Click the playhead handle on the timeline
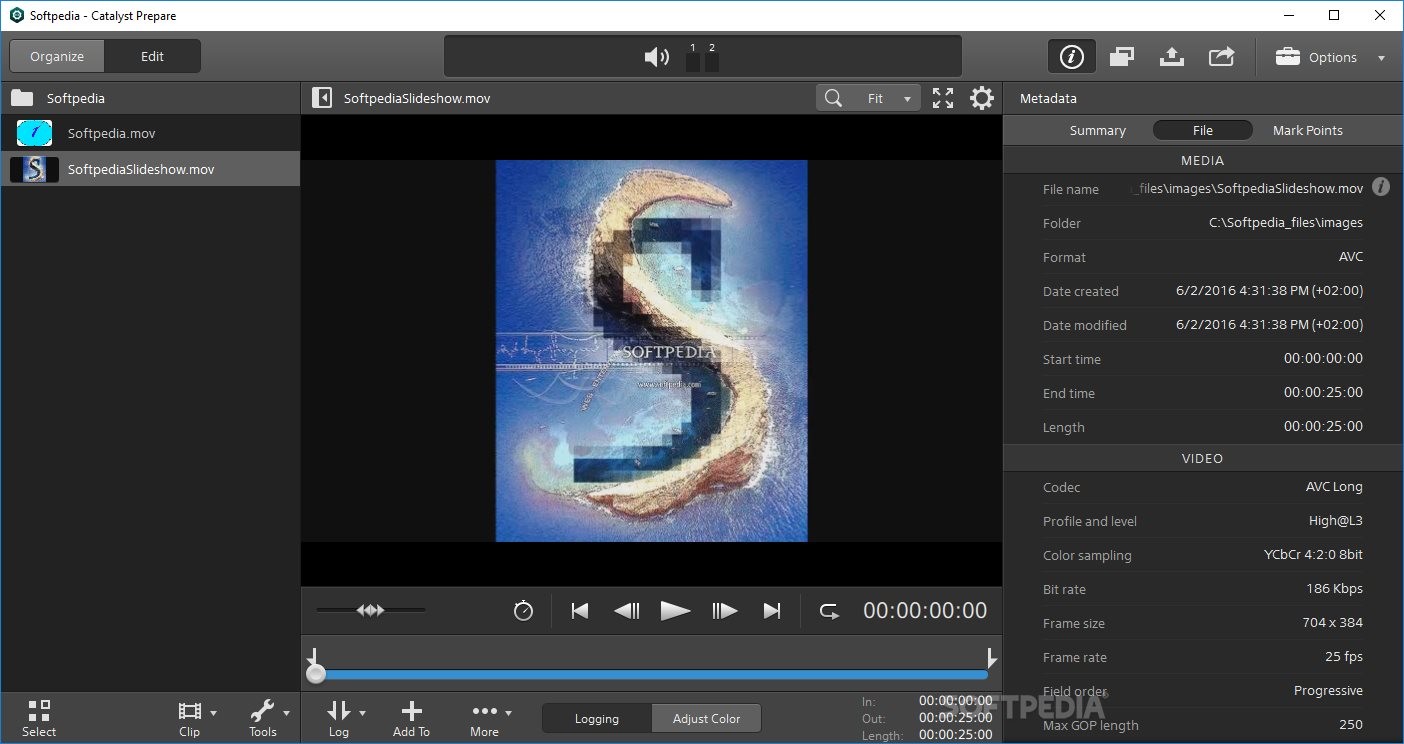Image resolution: width=1404 pixels, height=744 pixels. coord(316,675)
